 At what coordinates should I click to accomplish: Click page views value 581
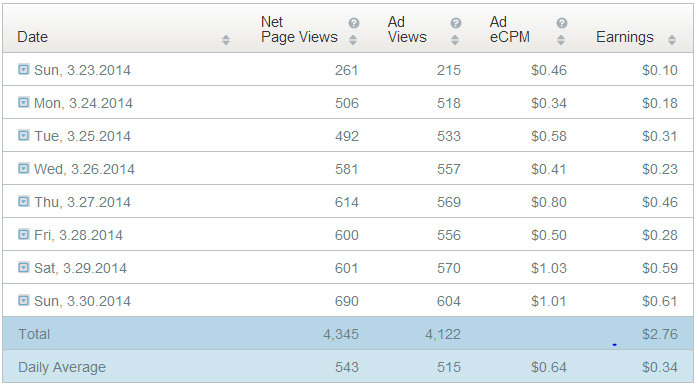[346, 169]
